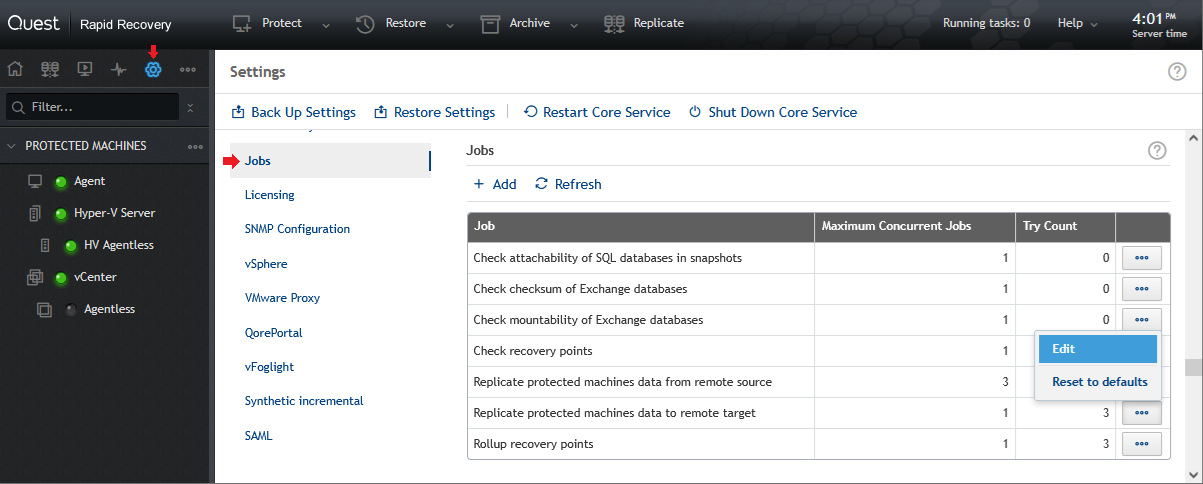The image size is (1203, 484).
Task: Open actions for Check checksum of Exchange row
Action: click(x=1142, y=289)
